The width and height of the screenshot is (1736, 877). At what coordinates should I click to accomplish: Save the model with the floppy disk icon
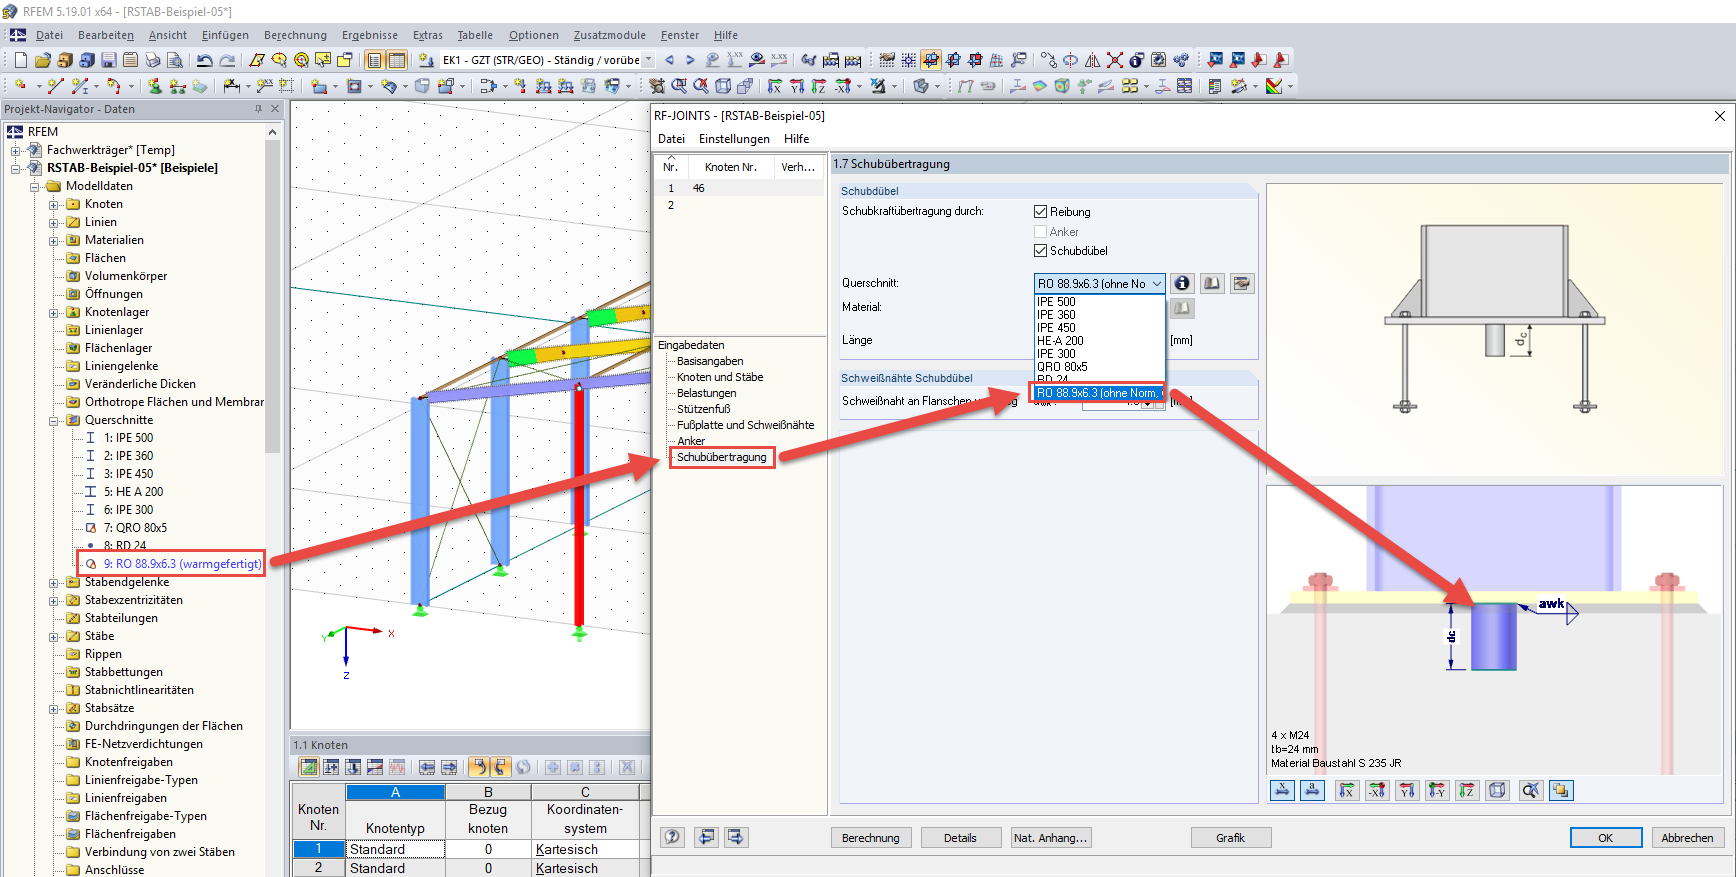click(109, 60)
